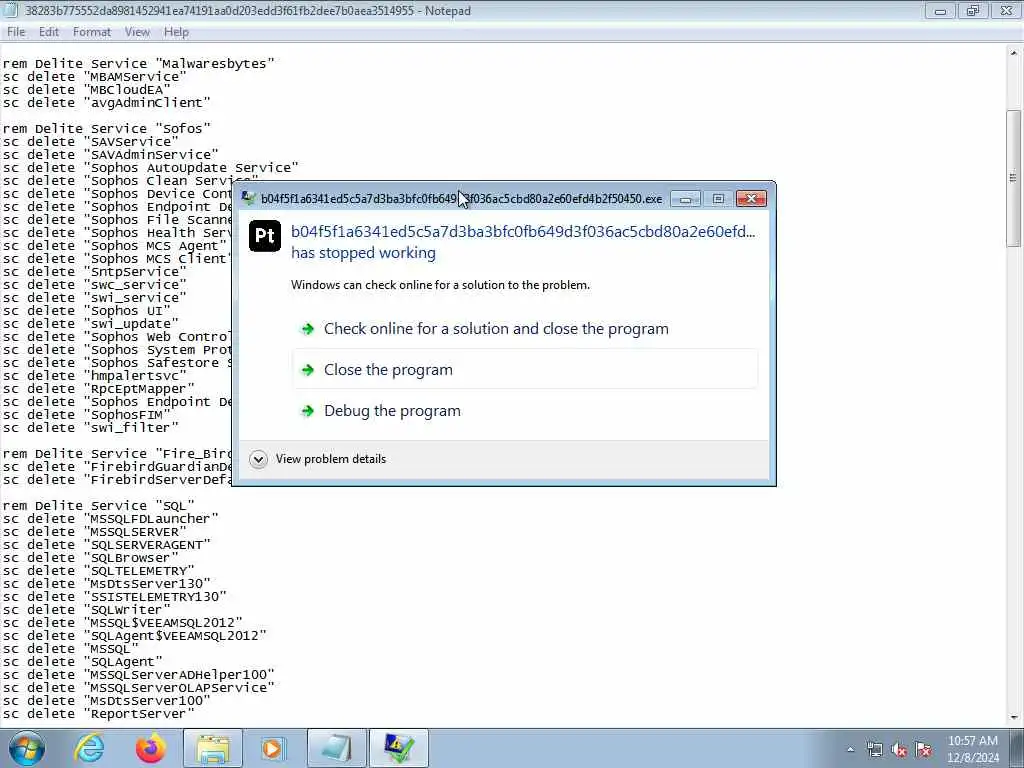Open the Help menu in Notepad
The height and width of the screenshot is (768, 1024).
point(176,32)
